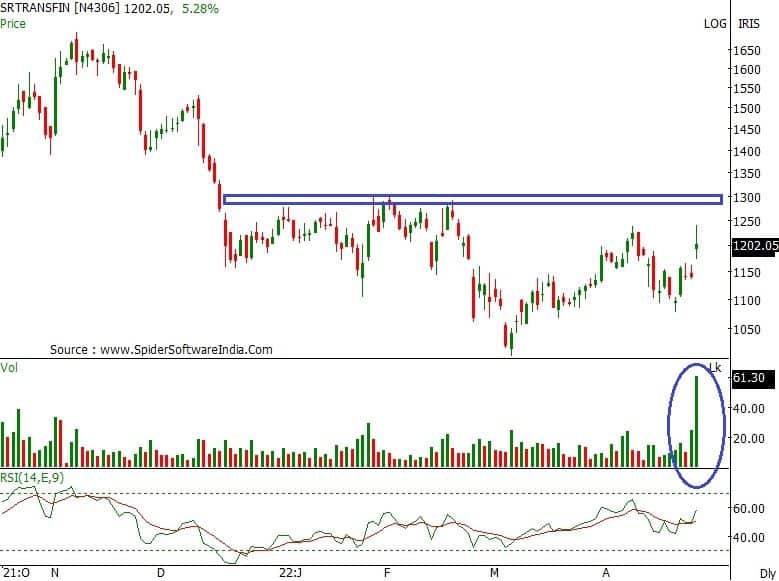
Task: Click the 1650 level on price axis
Action: click(x=745, y=51)
